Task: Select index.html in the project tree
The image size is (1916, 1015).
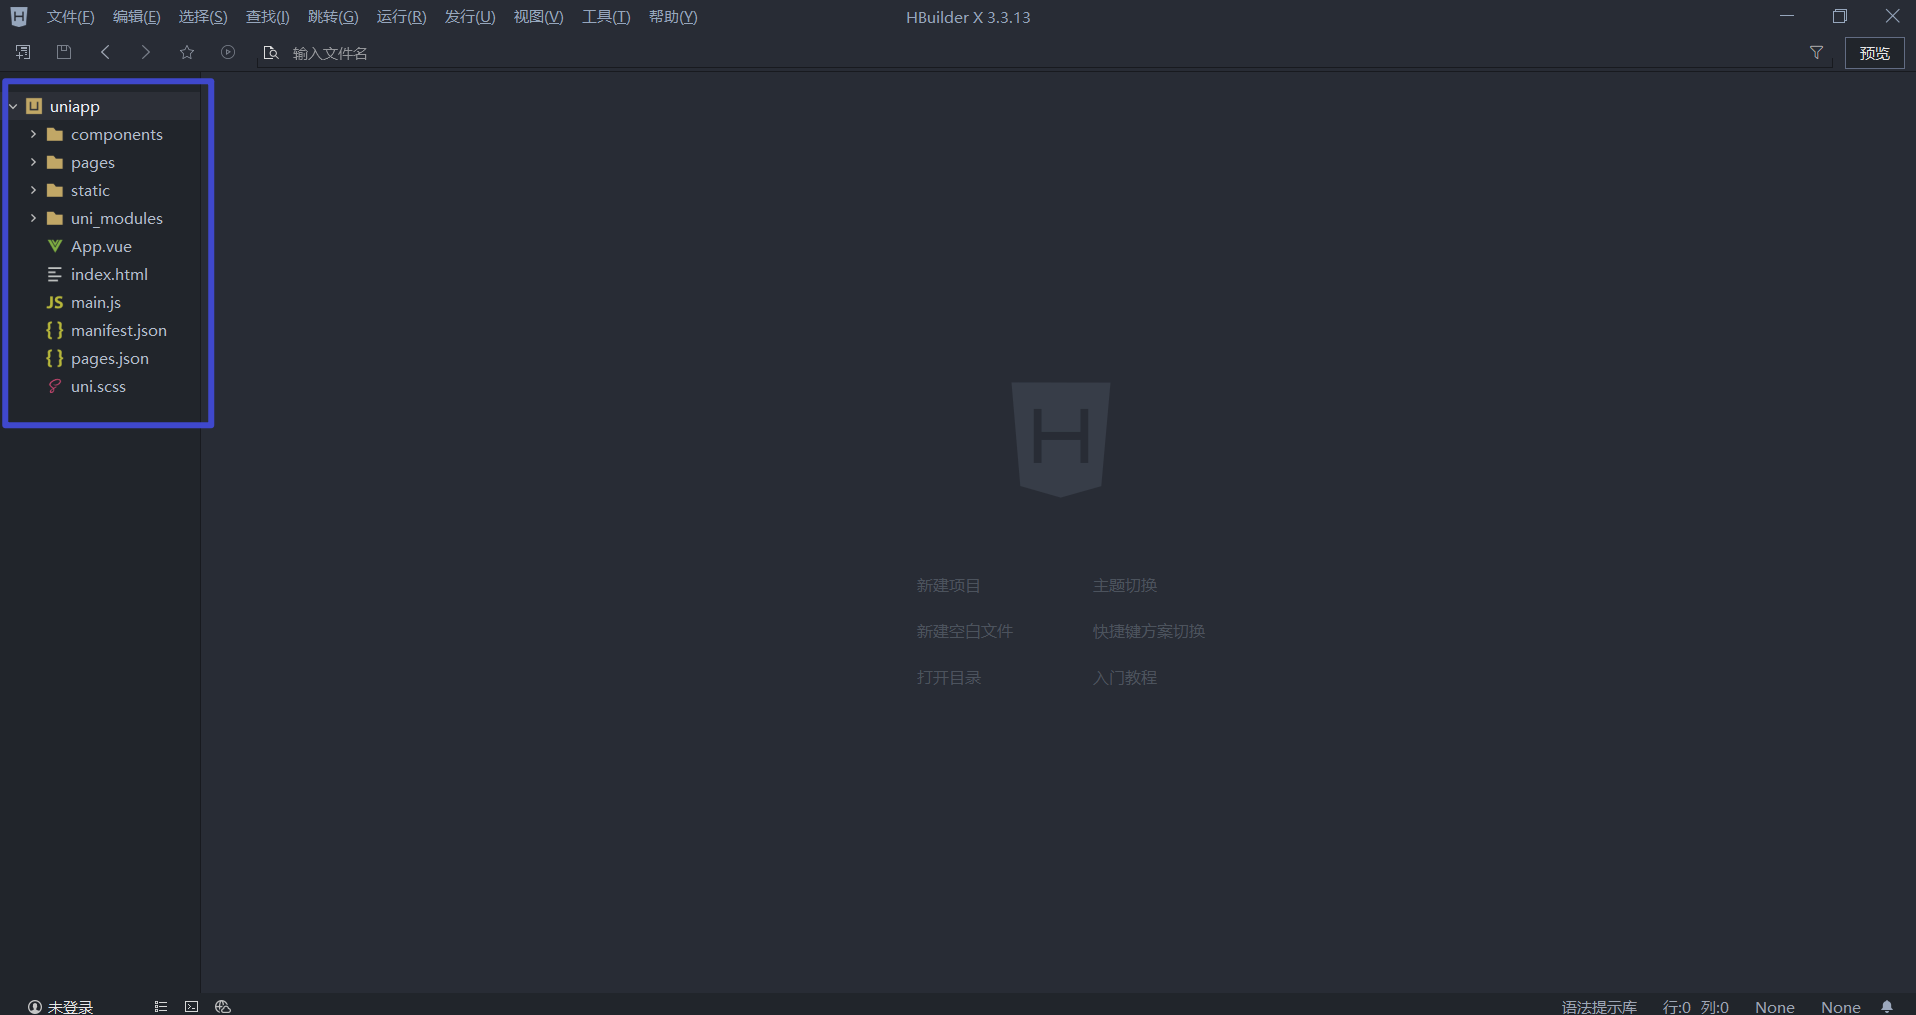Action: (x=109, y=274)
